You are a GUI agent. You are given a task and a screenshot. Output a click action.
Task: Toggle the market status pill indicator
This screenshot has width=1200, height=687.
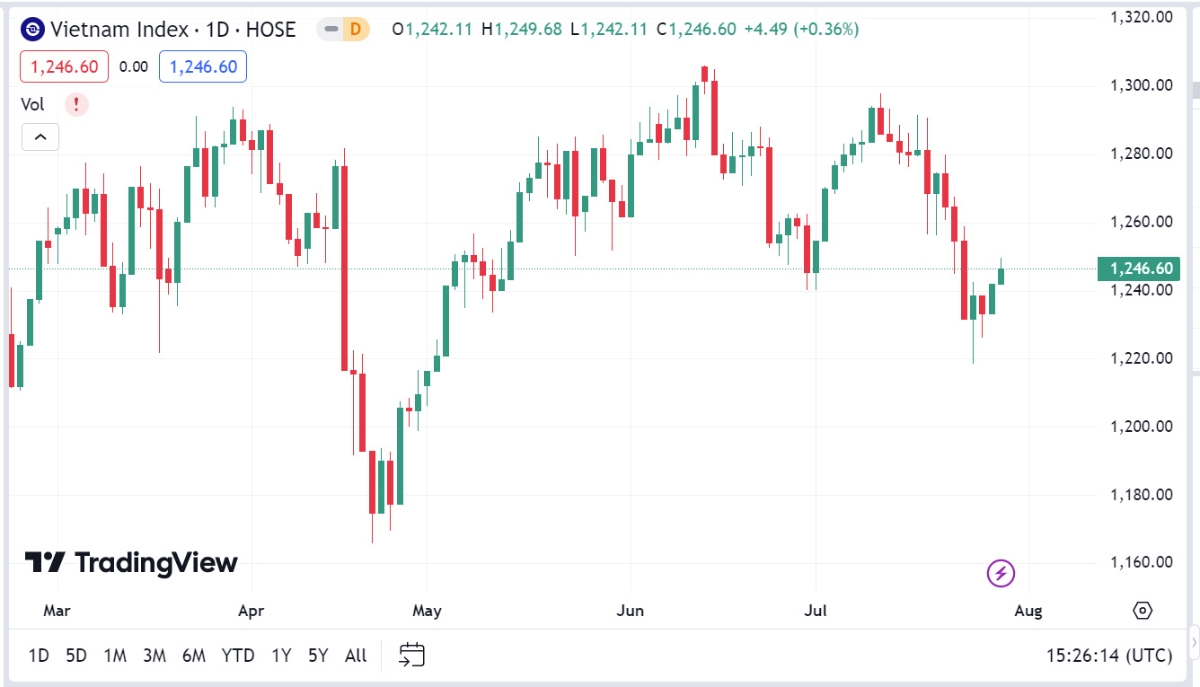(330, 29)
